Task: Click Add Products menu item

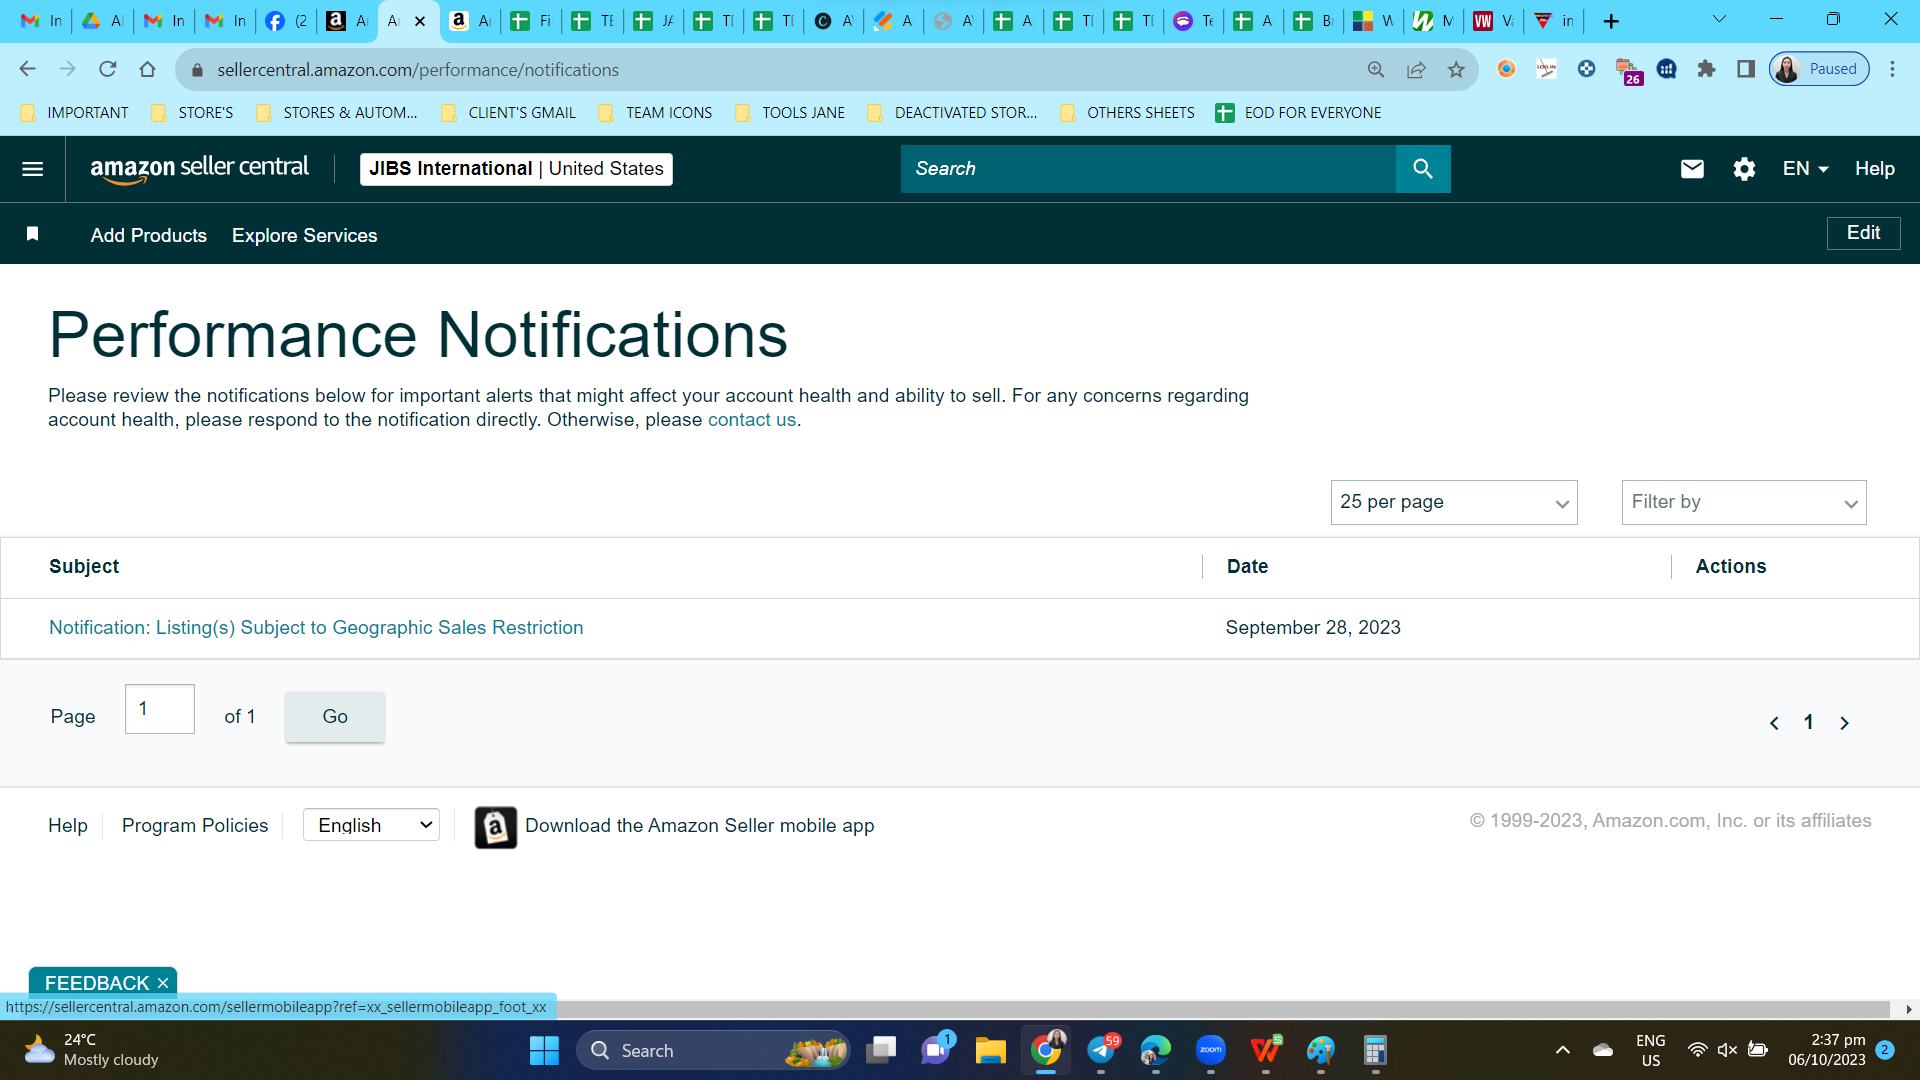Action: click(x=149, y=235)
